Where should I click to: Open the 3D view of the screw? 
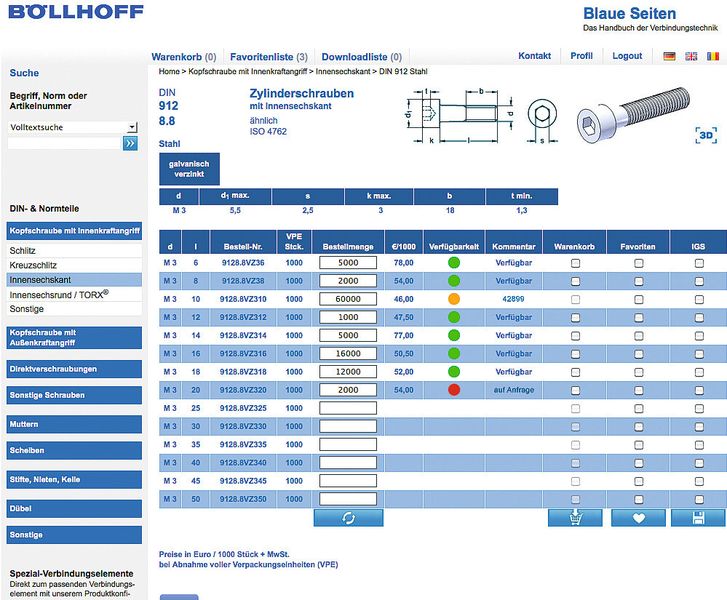click(706, 135)
